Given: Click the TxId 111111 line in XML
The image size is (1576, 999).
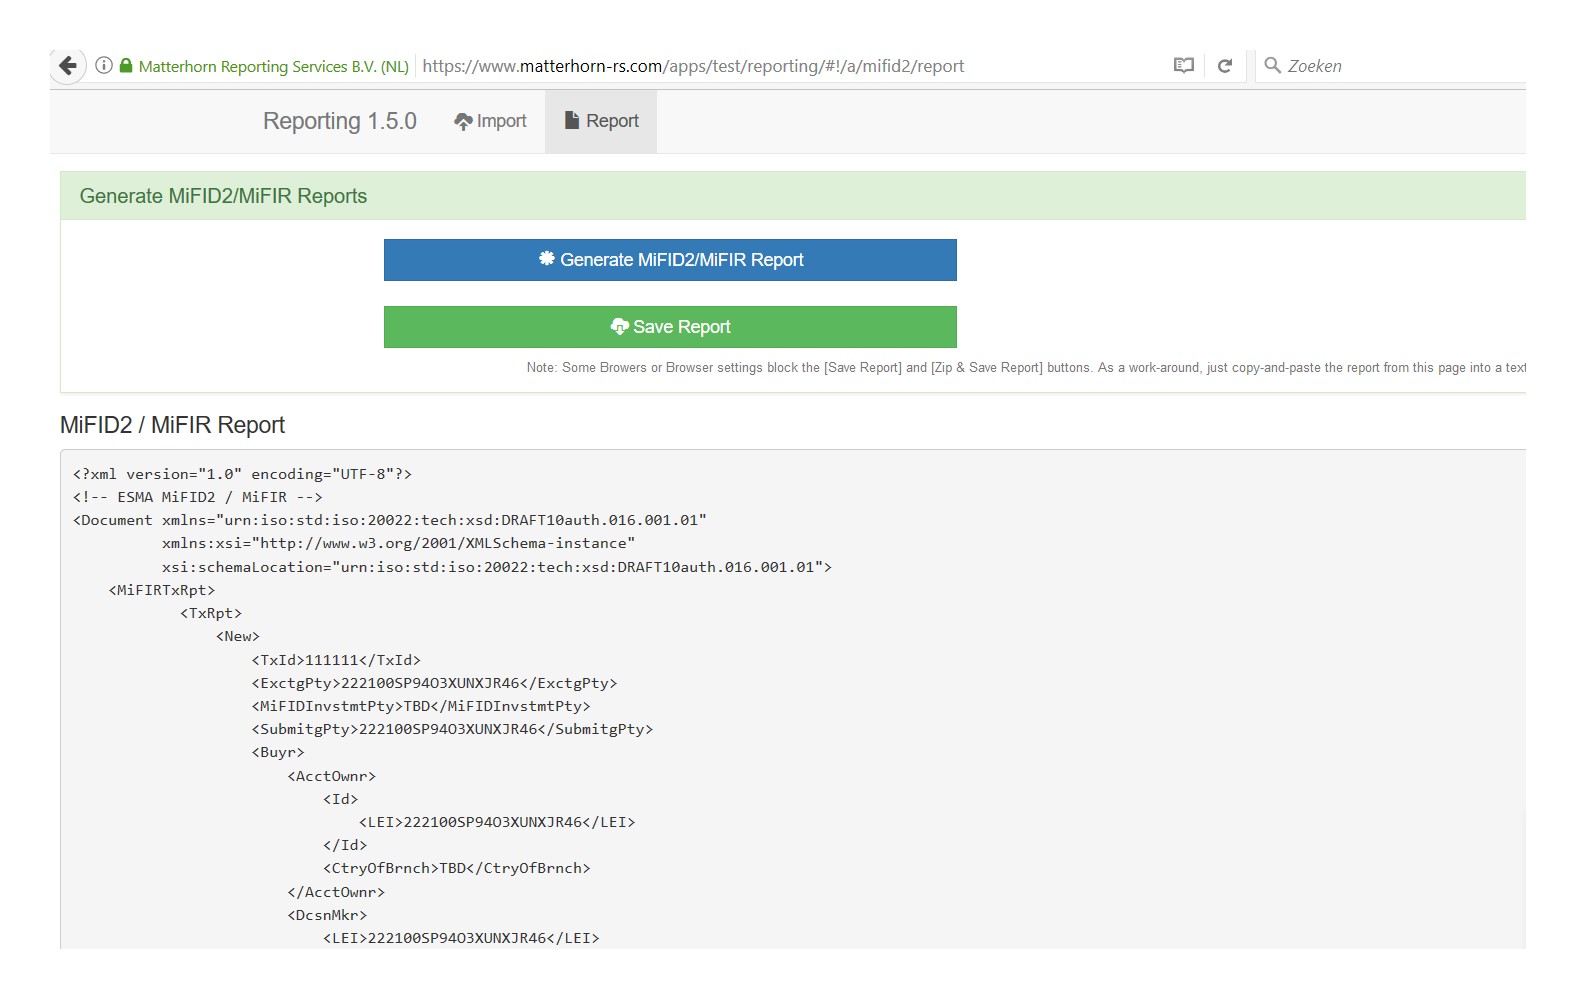Looking at the screenshot, I should point(336,660).
